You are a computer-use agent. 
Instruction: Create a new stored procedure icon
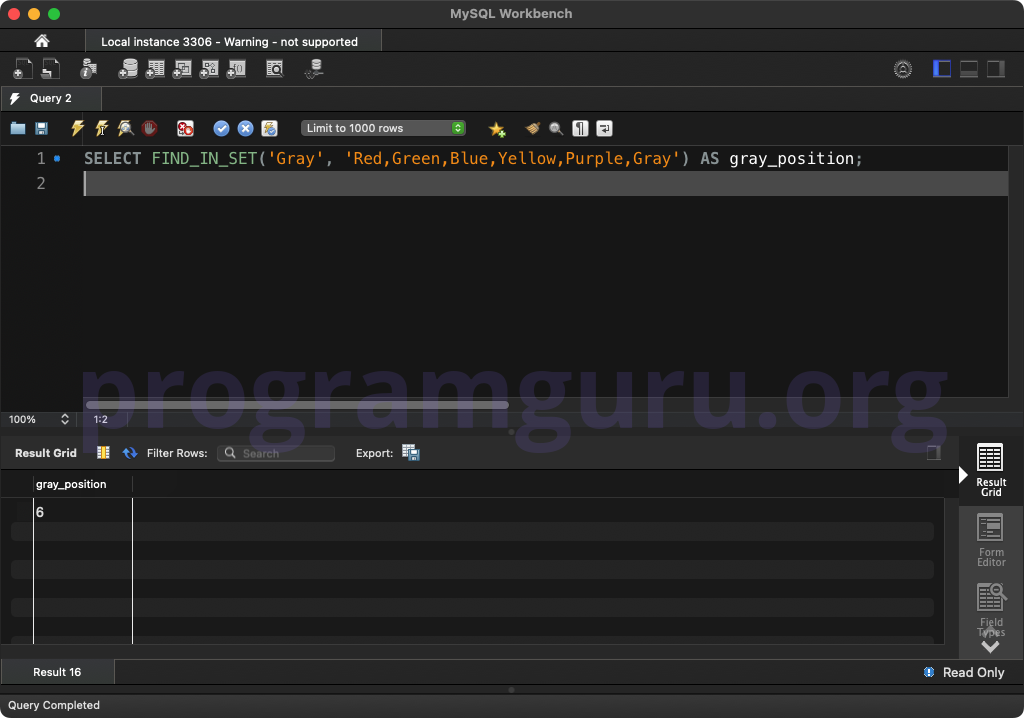point(209,69)
